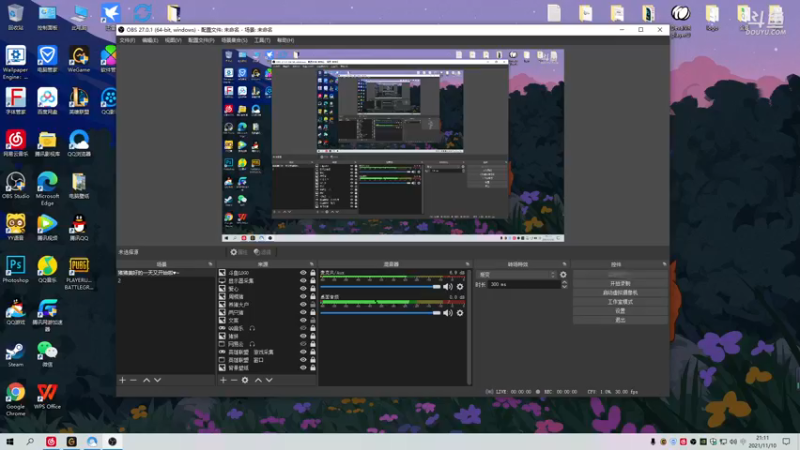Select the scene named 2
800x450 pixels.
(165, 281)
